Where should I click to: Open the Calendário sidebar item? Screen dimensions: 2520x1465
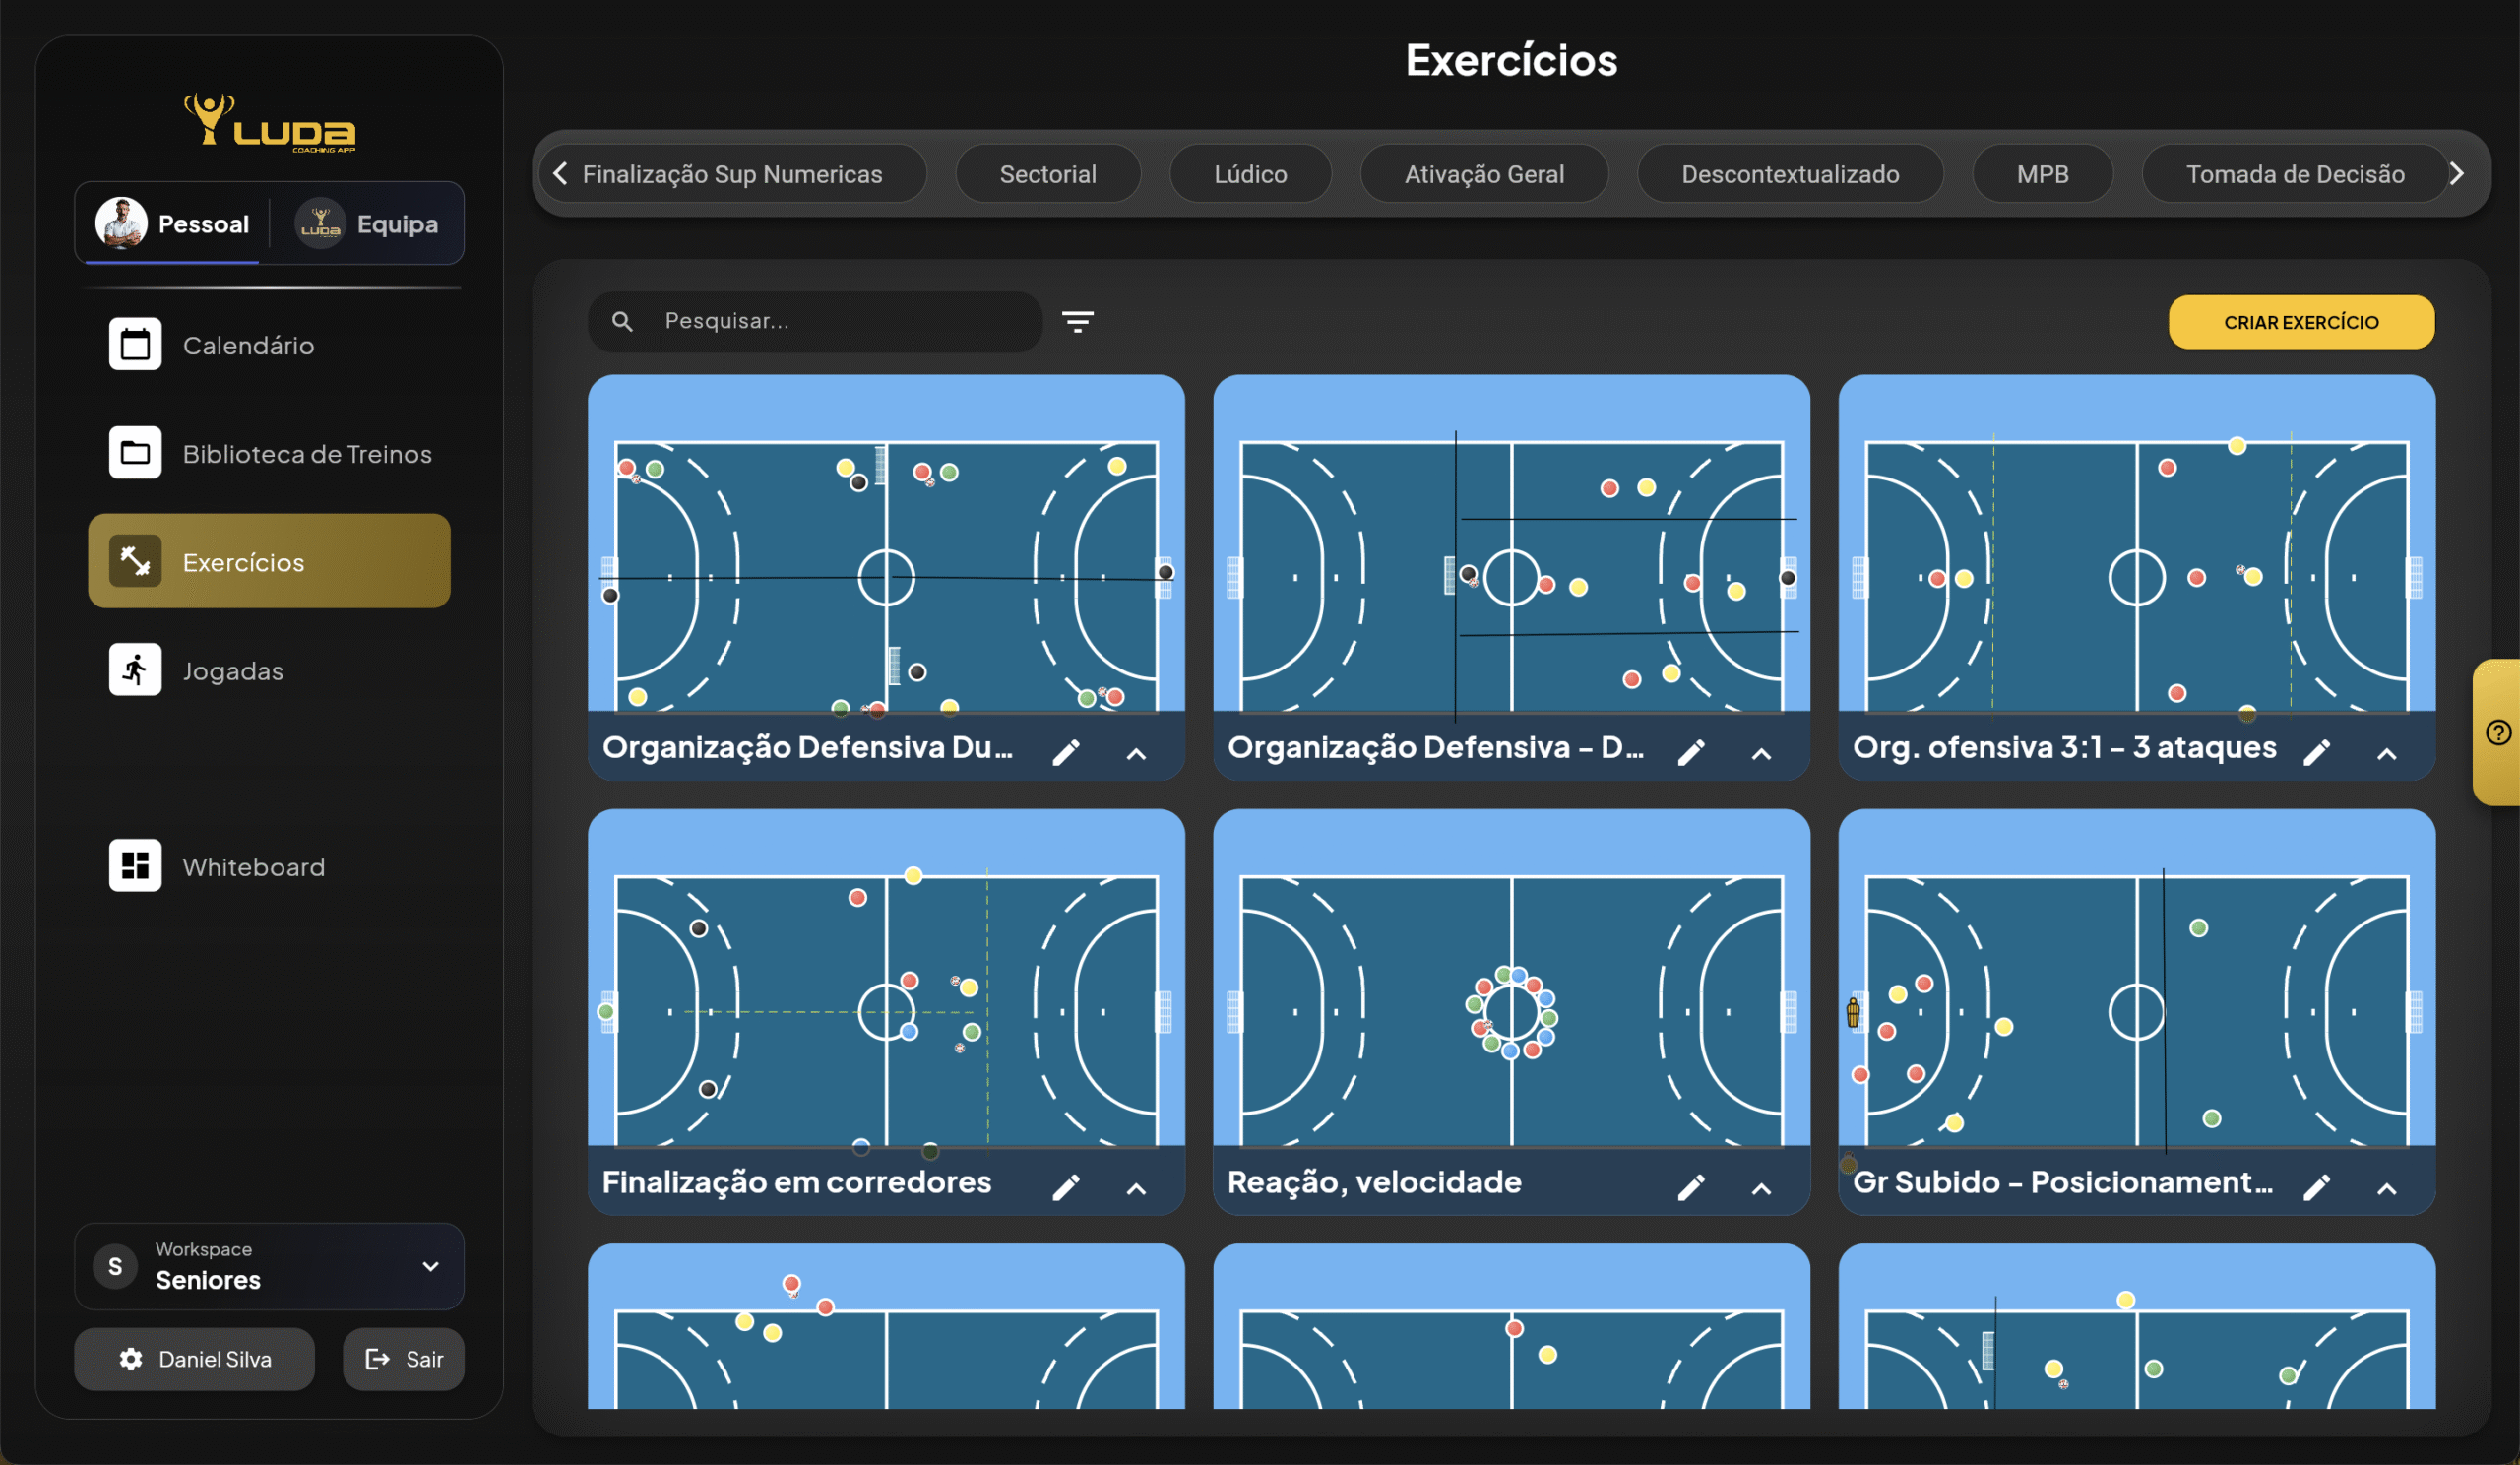coord(248,345)
